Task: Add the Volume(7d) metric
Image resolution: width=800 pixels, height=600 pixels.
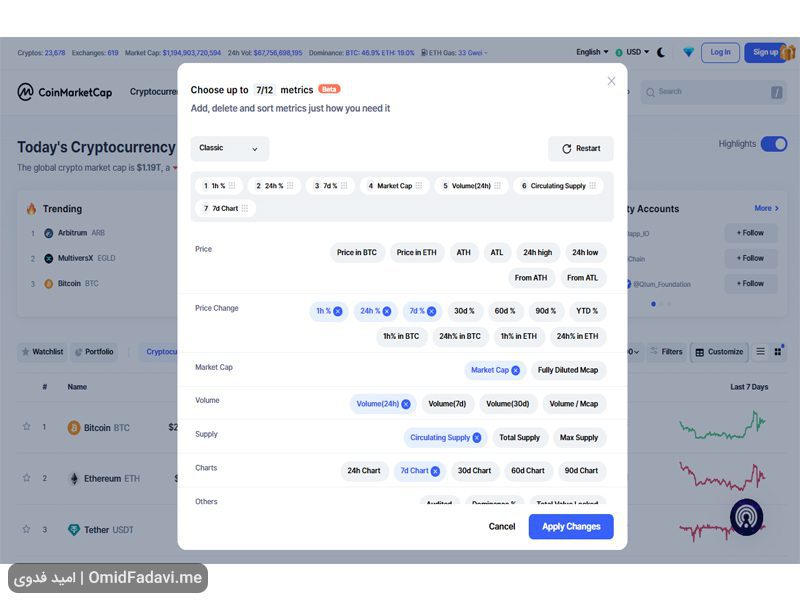Action: coord(447,404)
